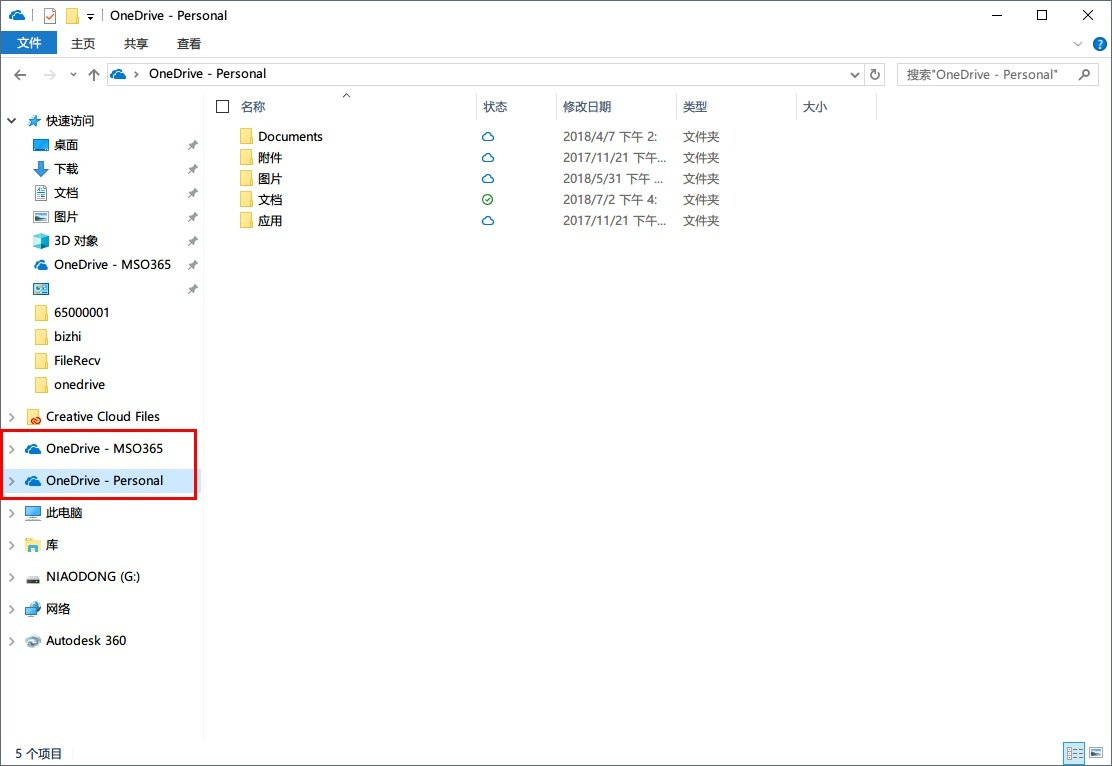Go back with the left arrow button
1112x766 pixels.
[20, 74]
